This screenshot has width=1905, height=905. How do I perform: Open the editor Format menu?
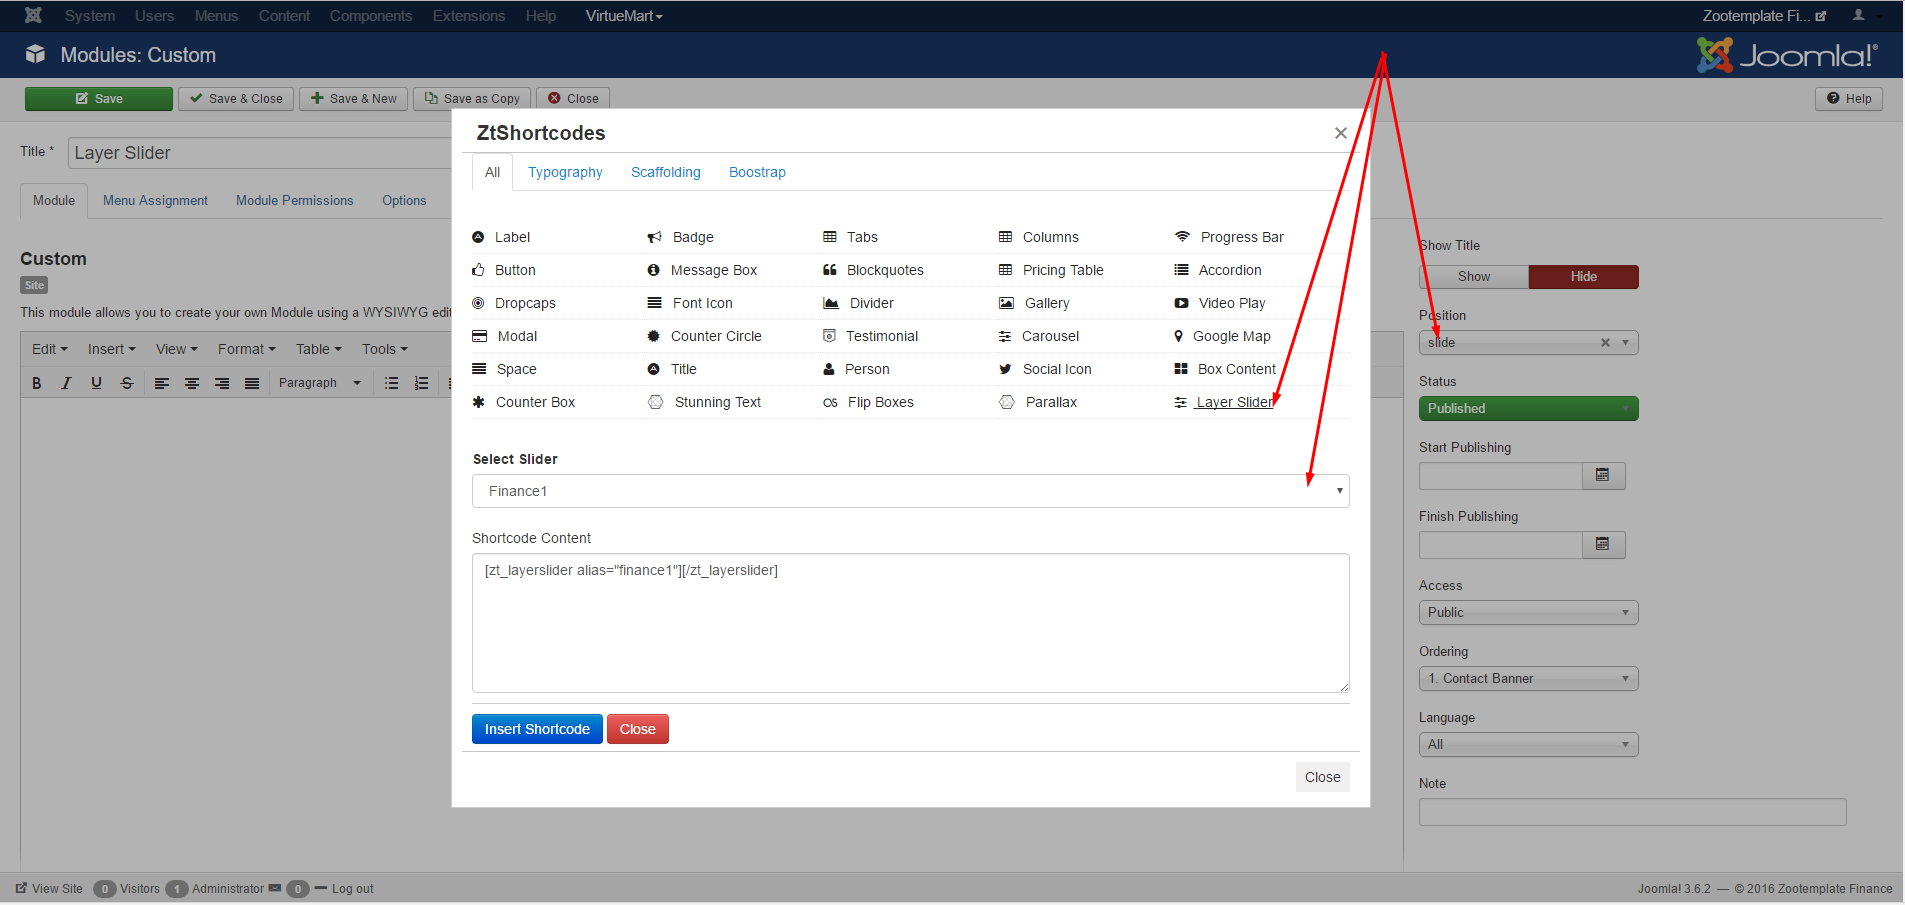pos(247,349)
